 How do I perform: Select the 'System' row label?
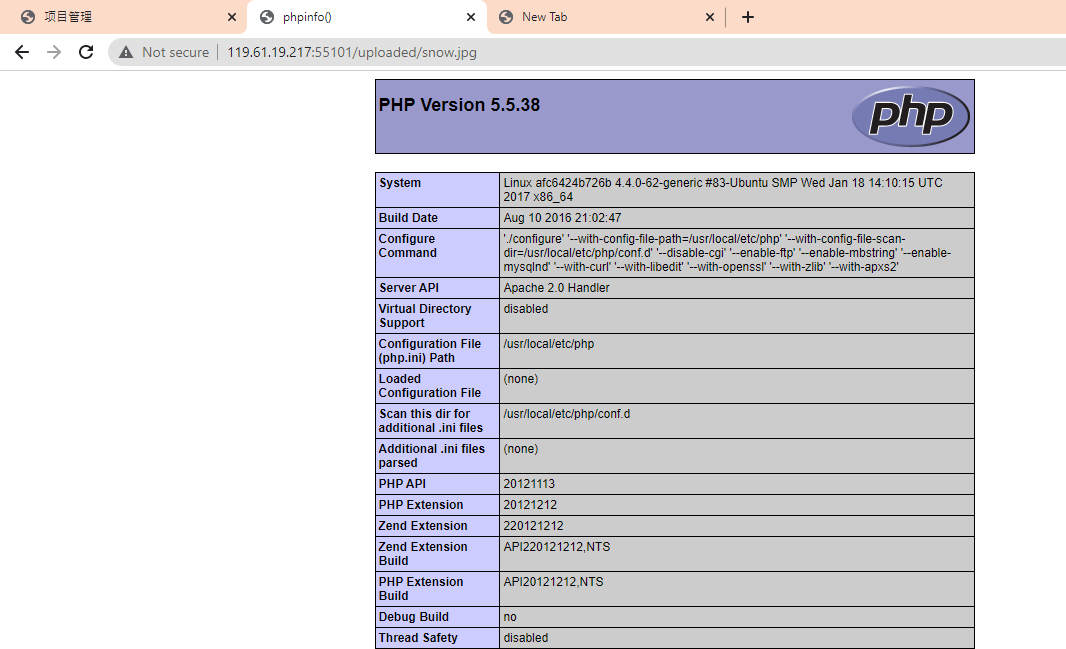(x=400, y=183)
